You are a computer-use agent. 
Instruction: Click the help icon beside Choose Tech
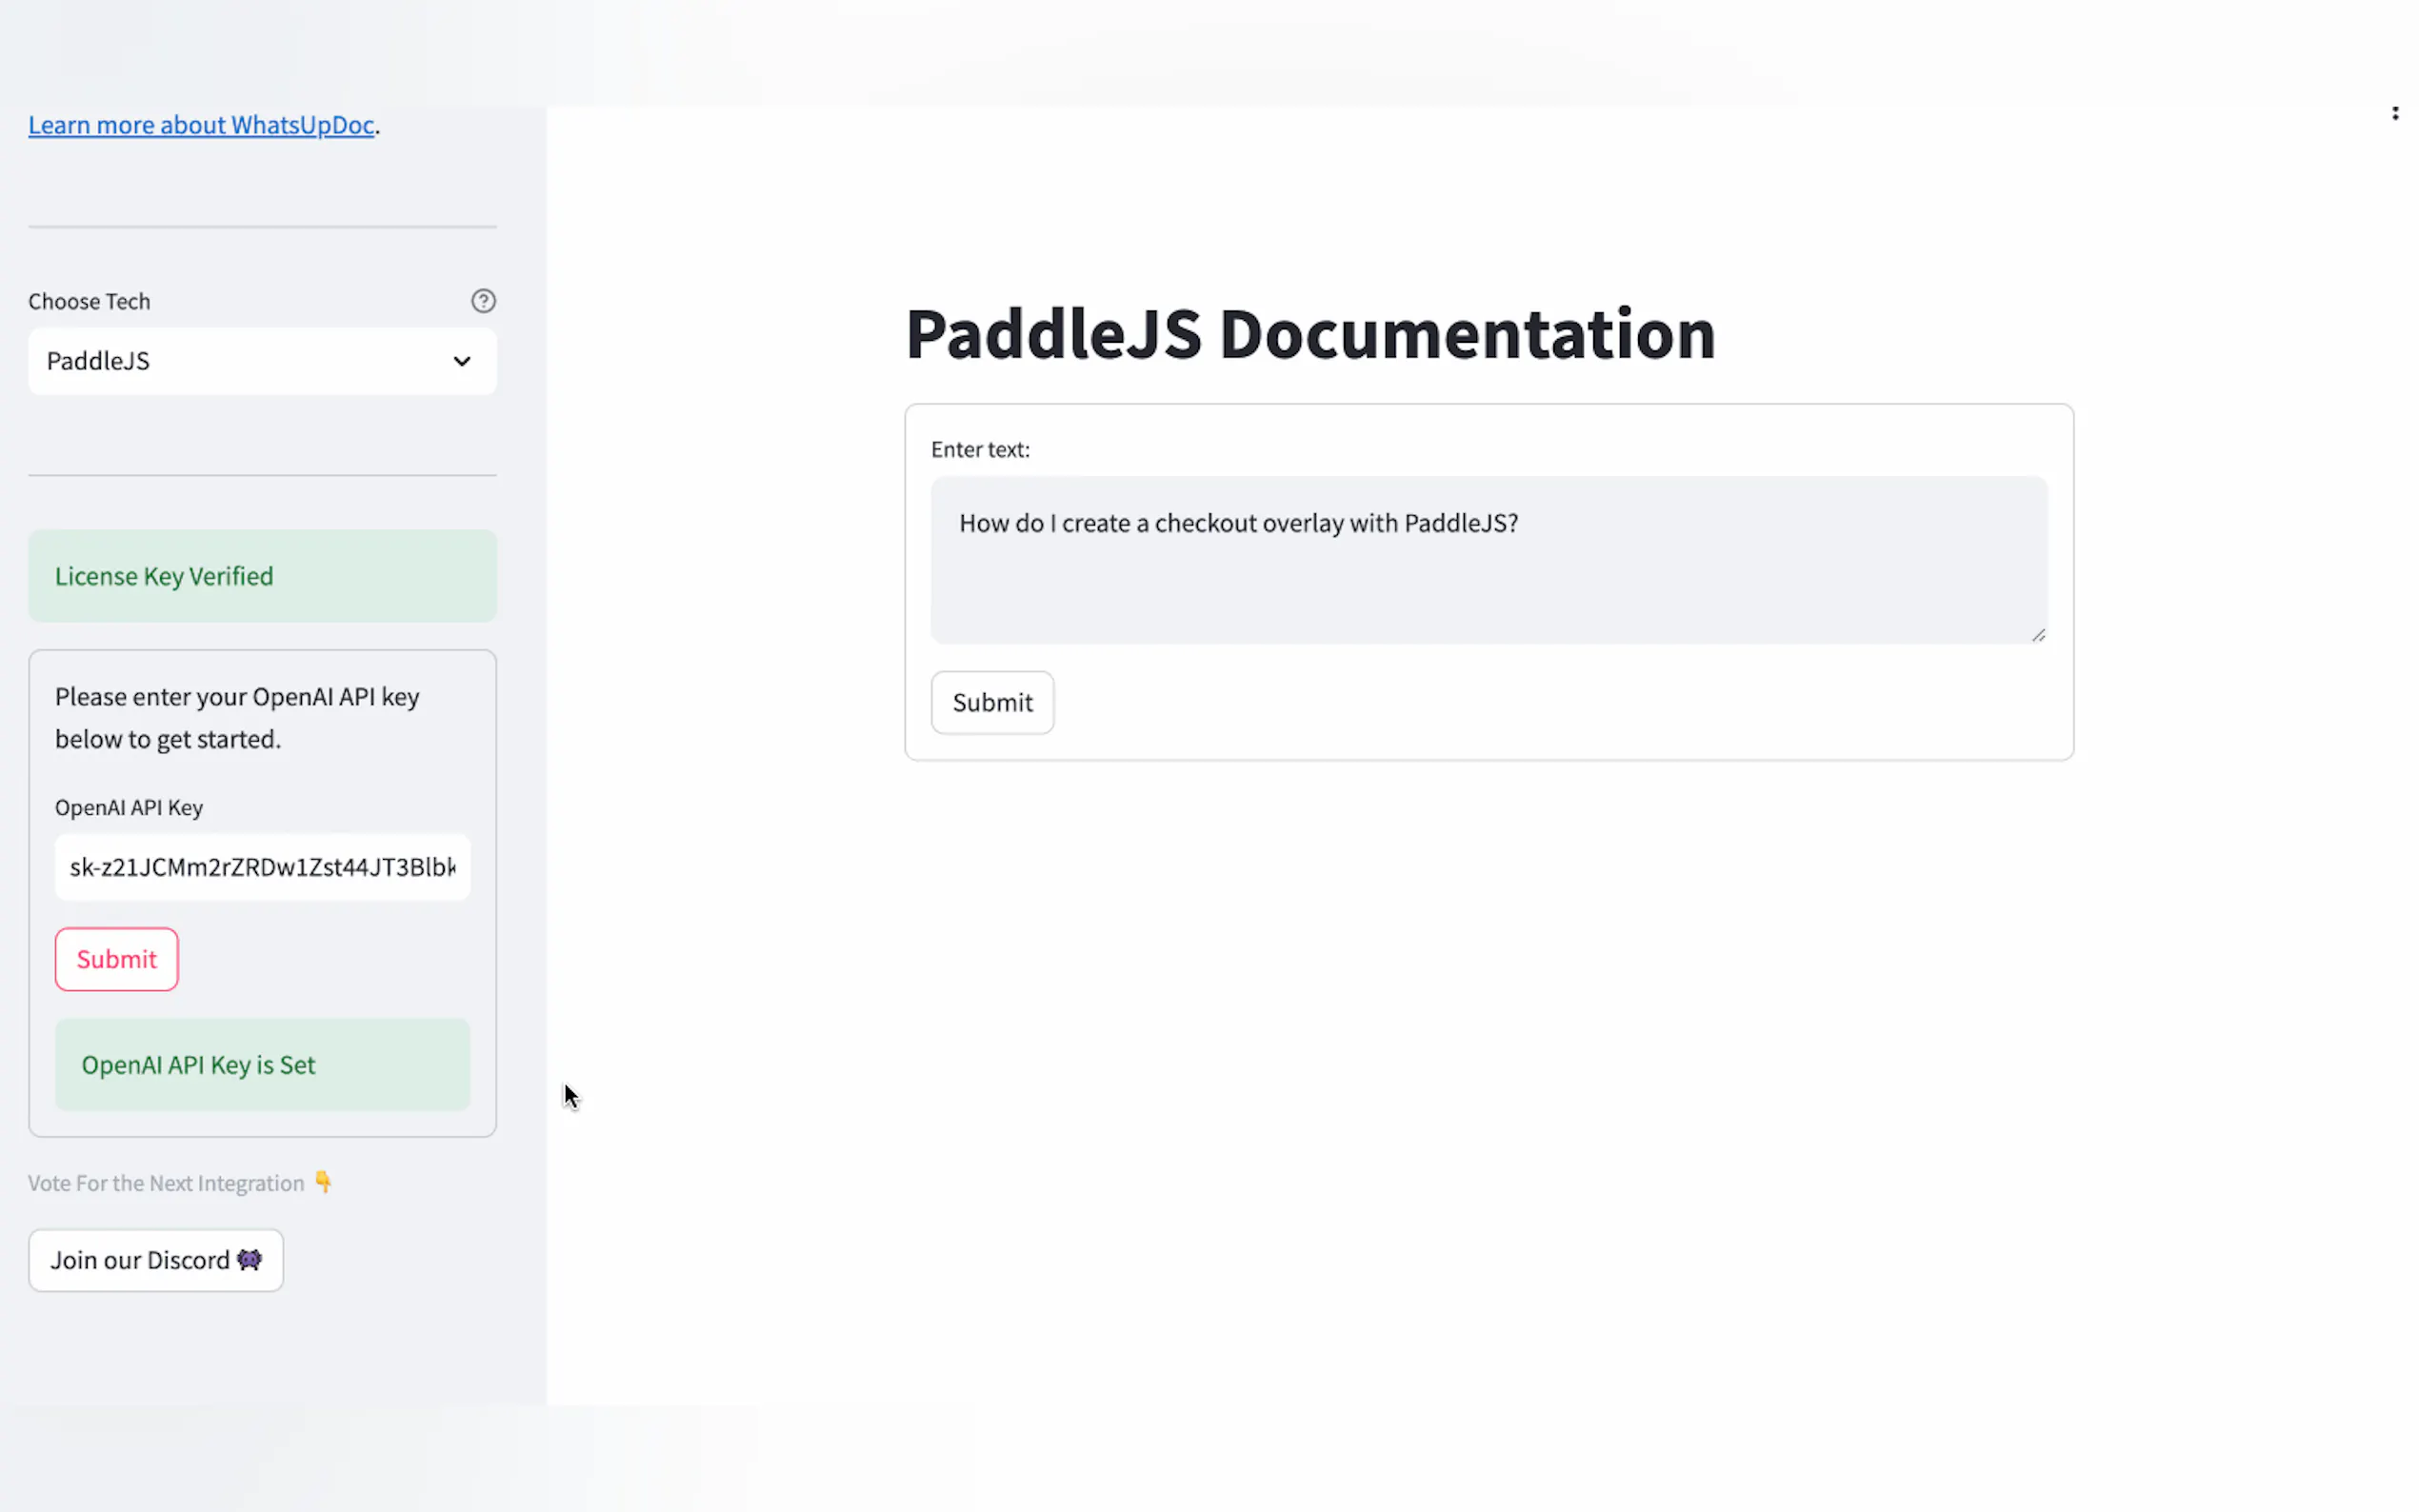[483, 301]
